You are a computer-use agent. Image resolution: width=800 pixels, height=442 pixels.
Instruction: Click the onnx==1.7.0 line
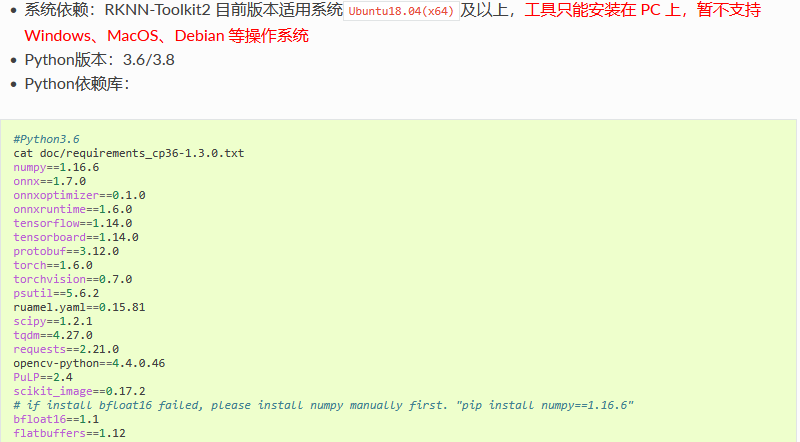click(49, 181)
